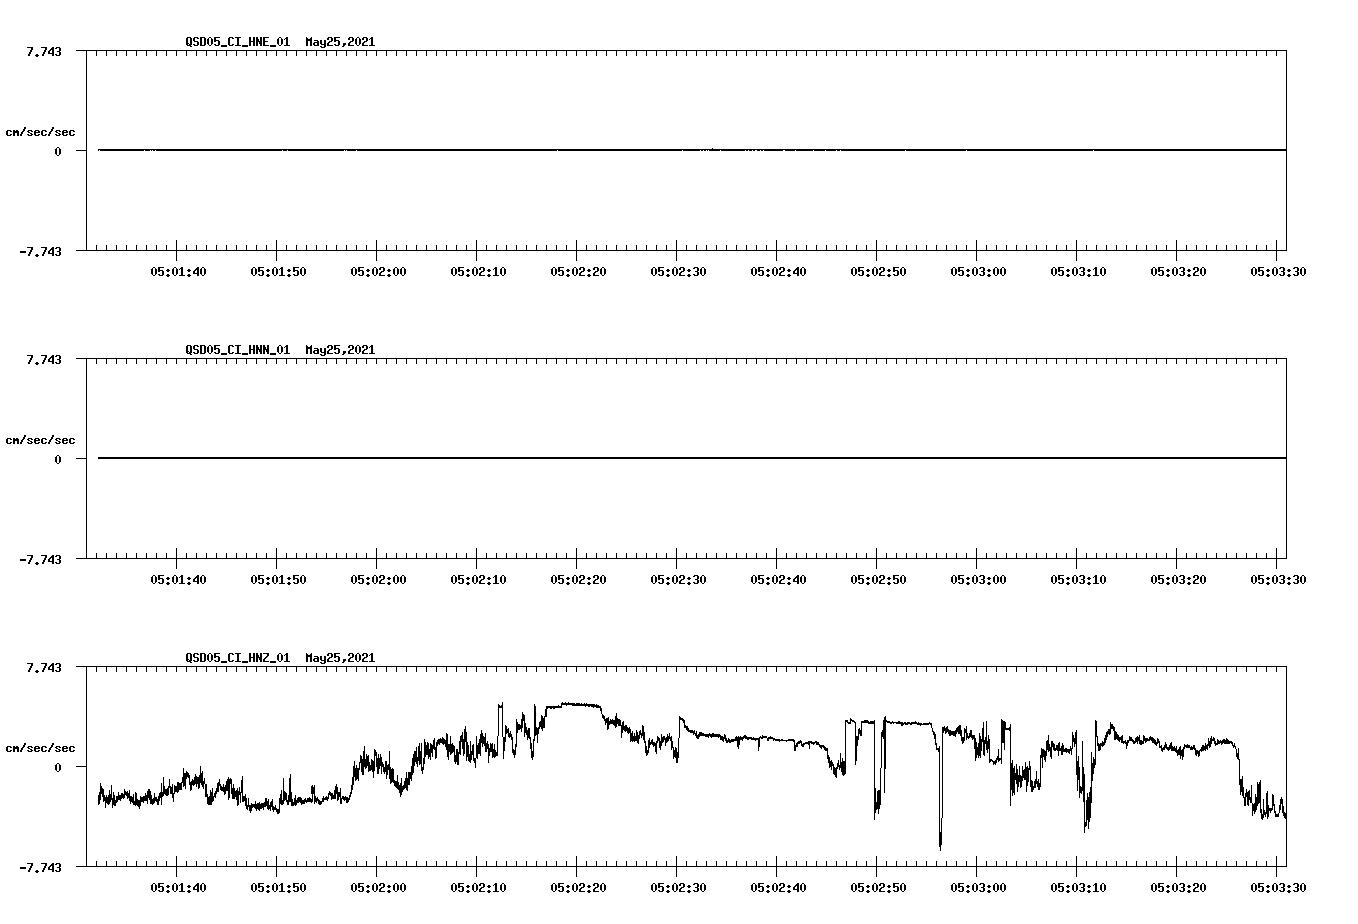Click the May25,2021 date on the bottom trace

[x=340, y=658]
